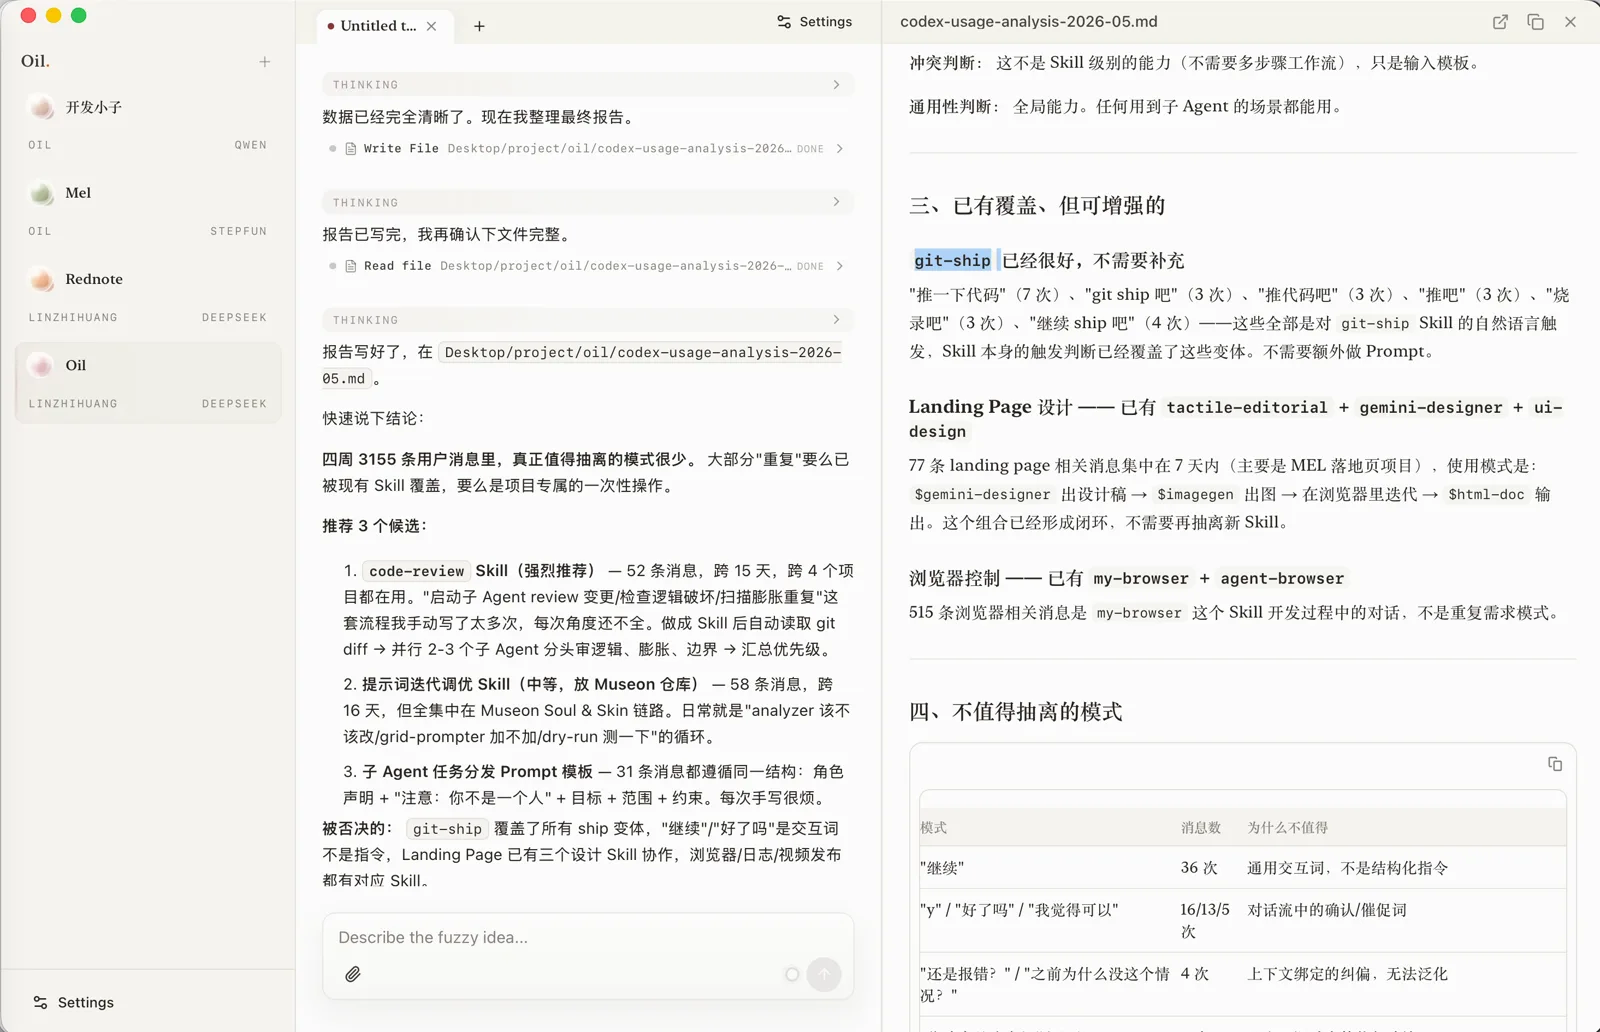Image resolution: width=1600 pixels, height=1032 pixels.
Task: Open the top Settings button in chat
Action: coord(814,21)
